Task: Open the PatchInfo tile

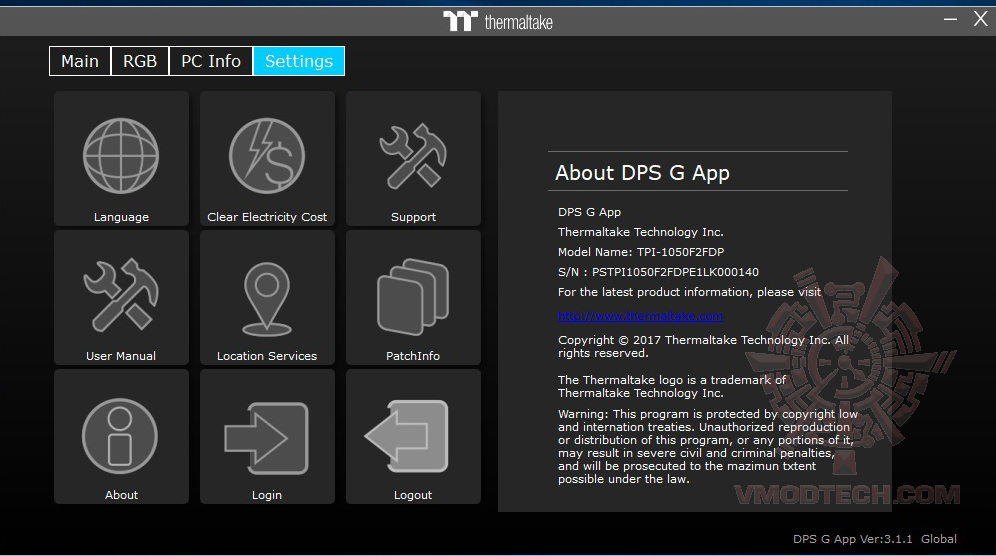Action: click(x=414, y=297)
